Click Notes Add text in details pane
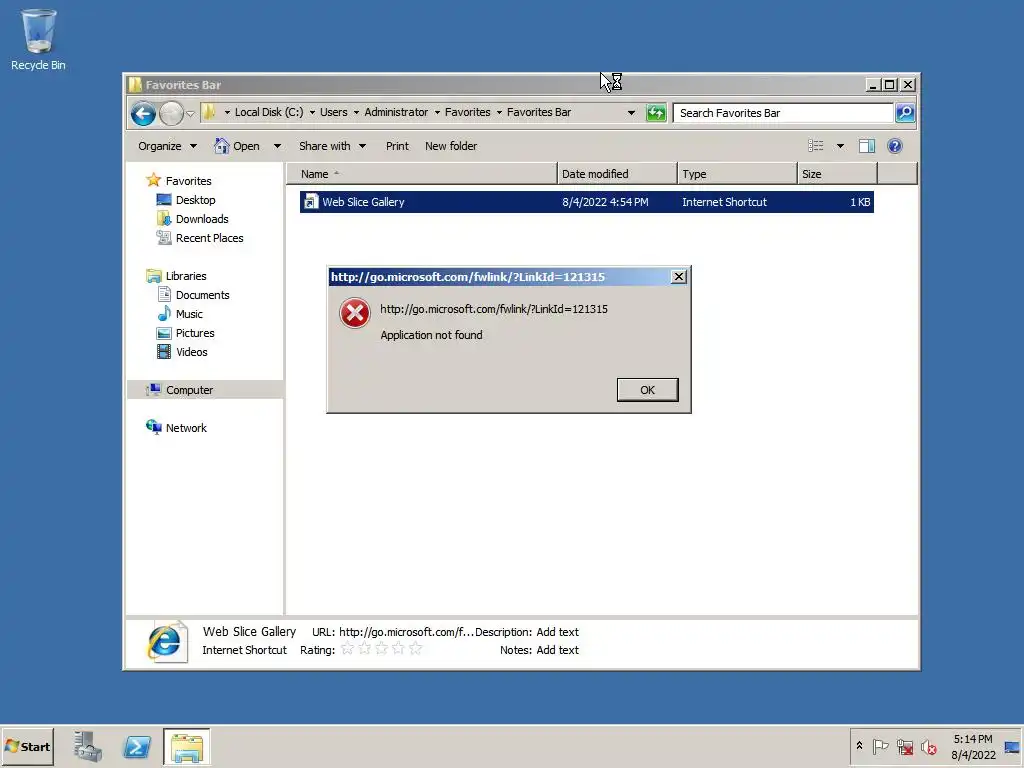The width and height of the screenshot is (1024, 768). pyautogui.click(x=557, y=650)
